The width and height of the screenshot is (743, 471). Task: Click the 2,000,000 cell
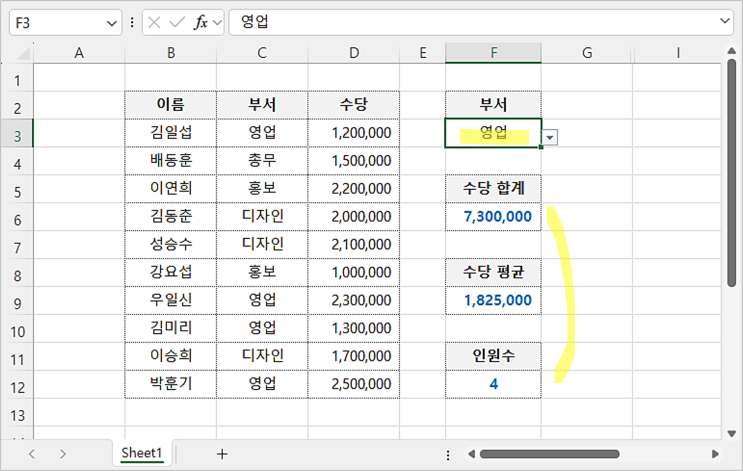pos(354,217)
